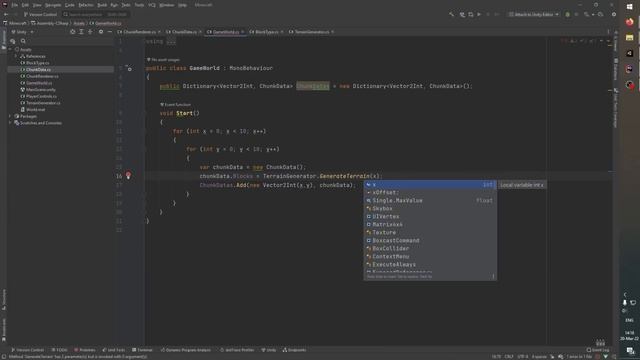Image resolution: width=640 pixels, height=360 pixels.
Task: Choose the Skybox completion suggestion
Action: [430, 209]
